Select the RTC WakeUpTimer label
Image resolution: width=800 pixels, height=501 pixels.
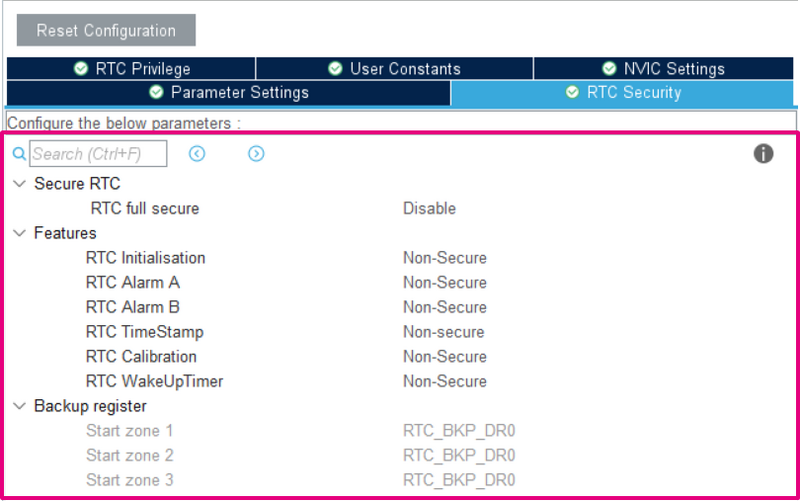coord(154,381)
